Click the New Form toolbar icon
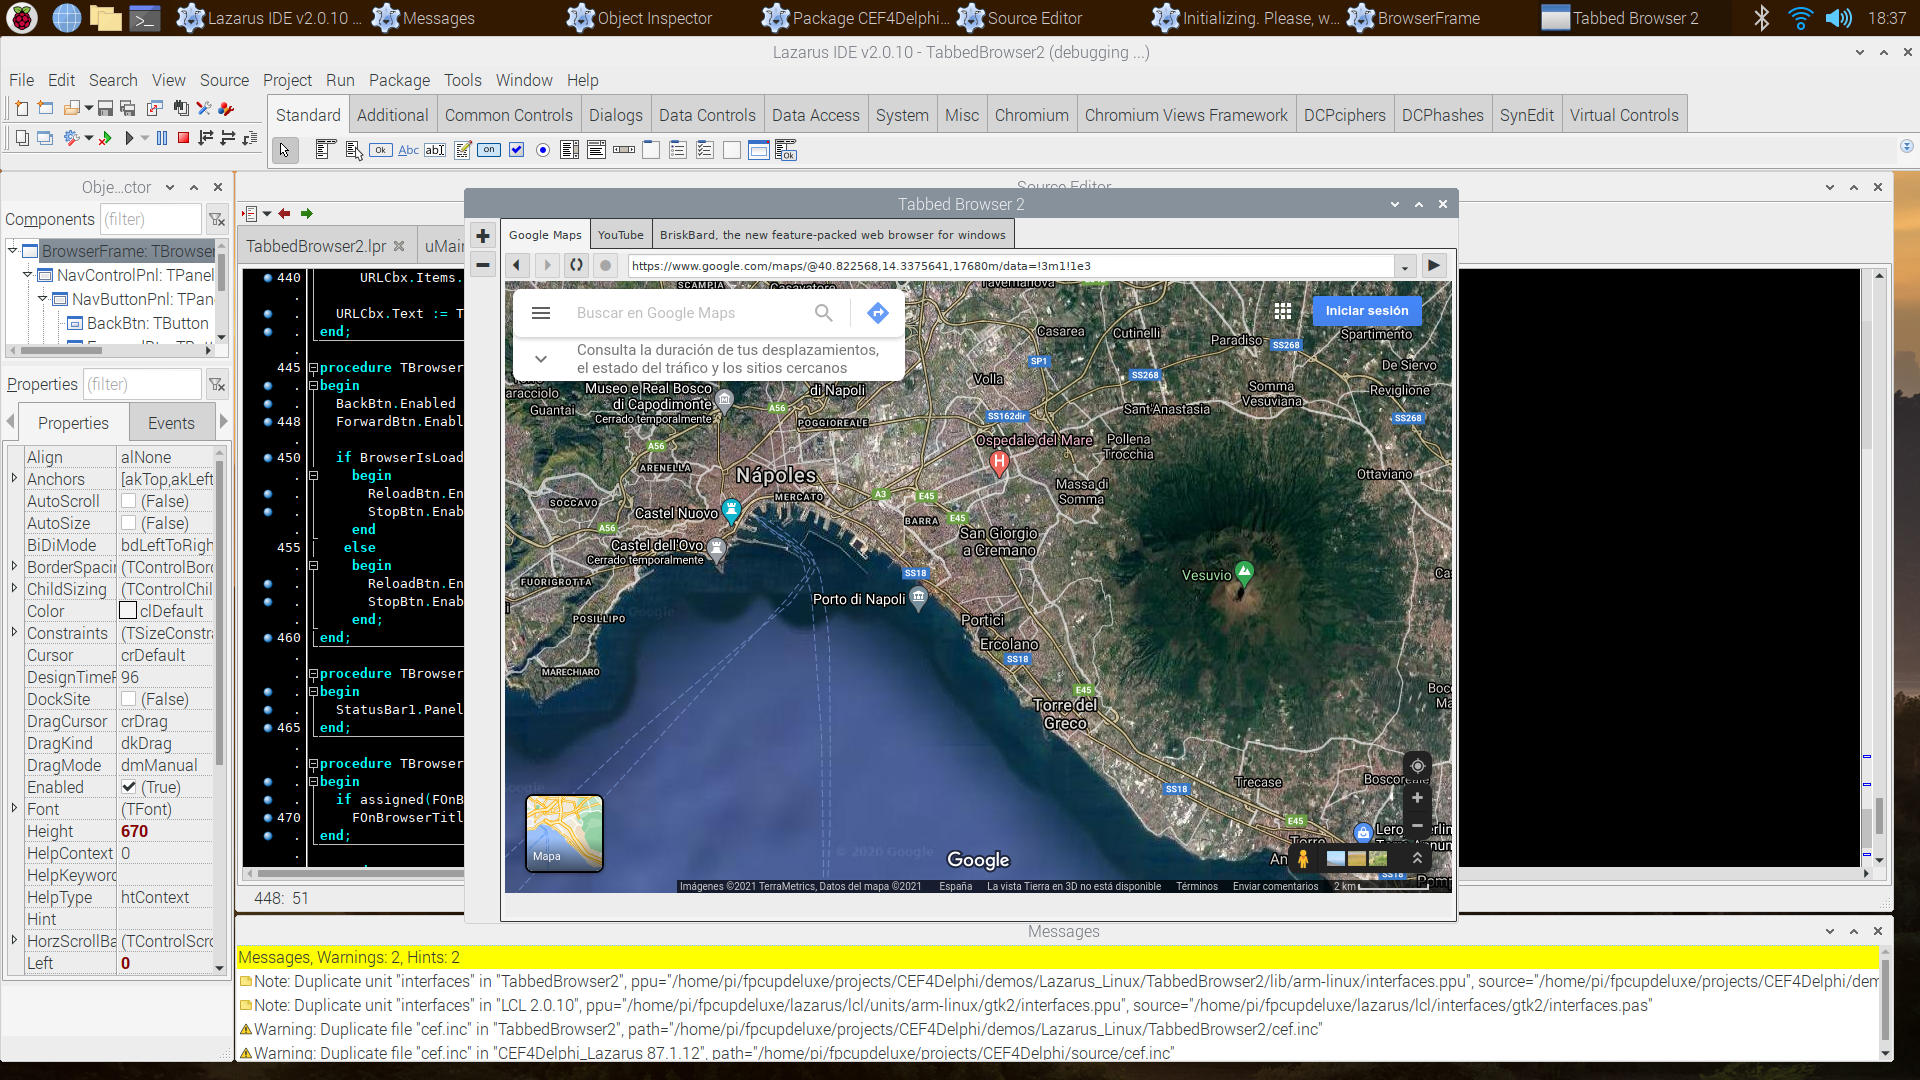This screenshot has width=1920, height=1080. click(x=45, y=108)
